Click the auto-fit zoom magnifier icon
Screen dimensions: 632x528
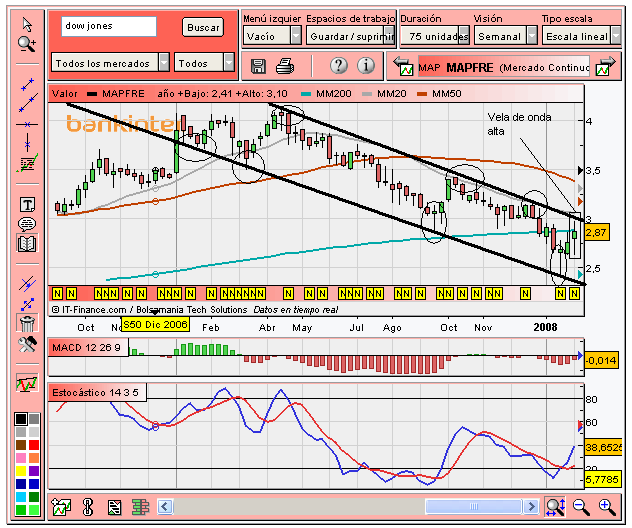[x=555, y=507]
